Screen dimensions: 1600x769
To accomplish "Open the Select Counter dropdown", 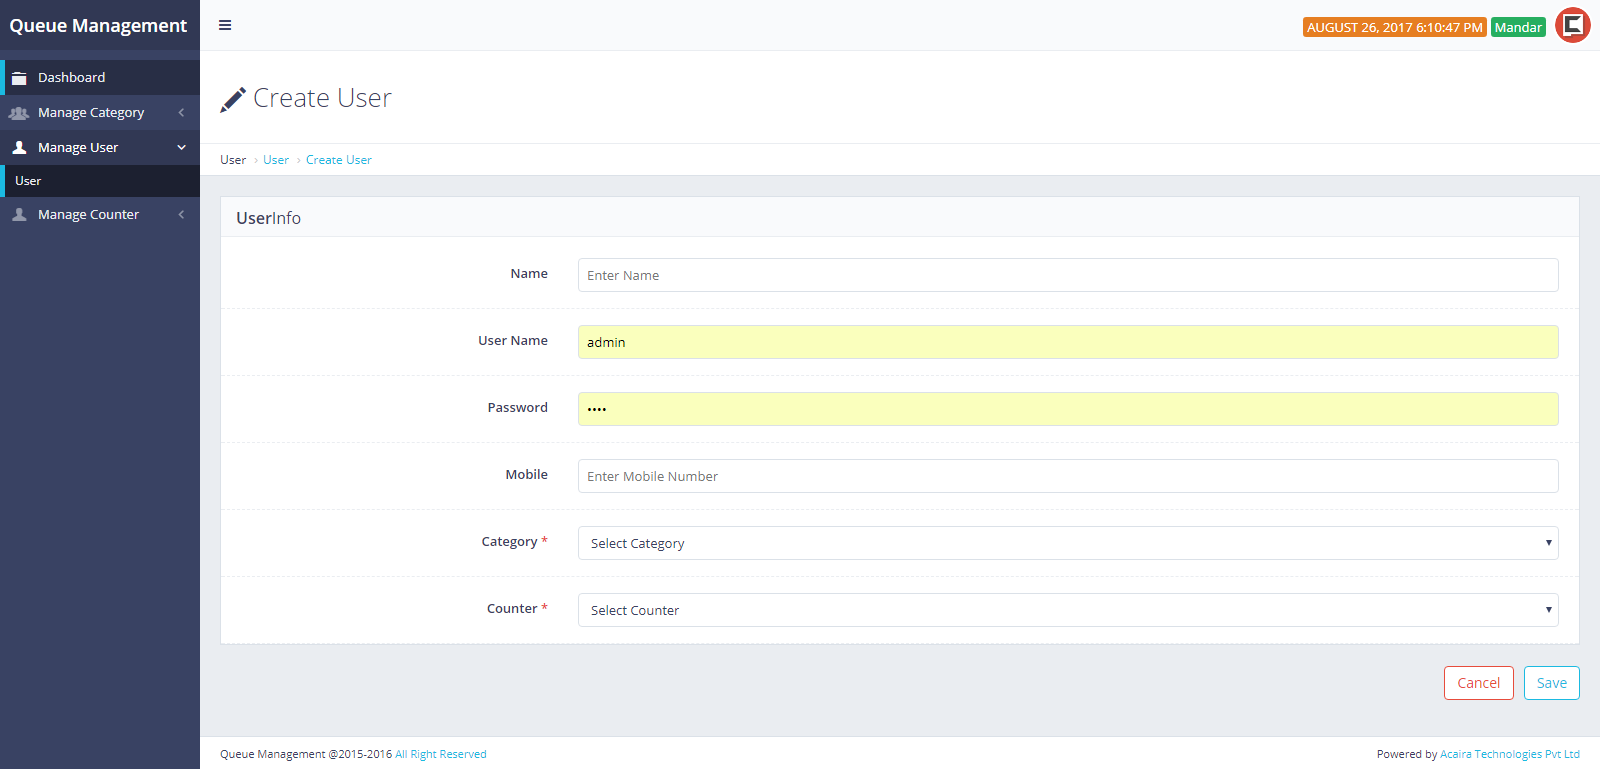I will [x=1067, y=610].
